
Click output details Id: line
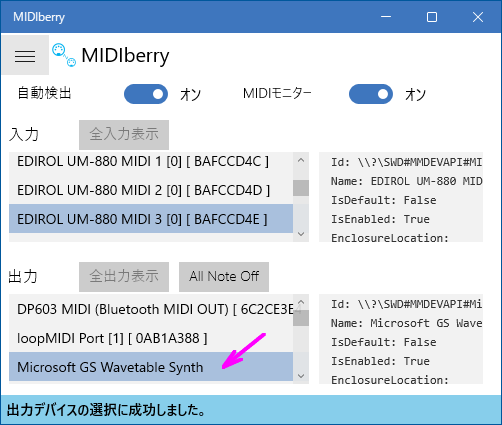(x=406, y=304)
